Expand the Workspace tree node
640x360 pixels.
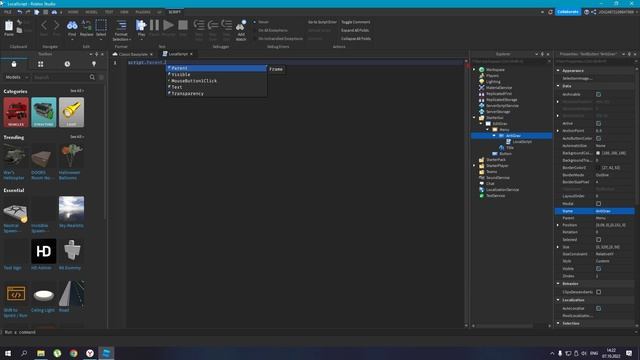pos(474,70)
